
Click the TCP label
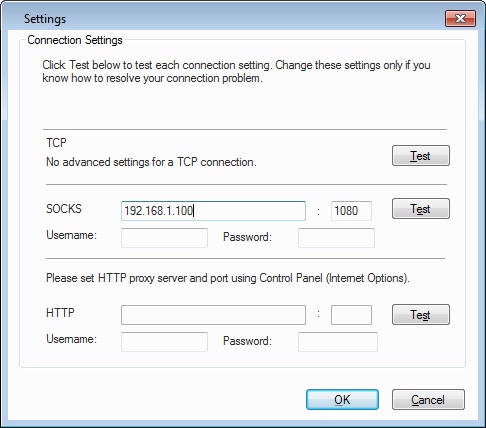click(x=56, y=143)
